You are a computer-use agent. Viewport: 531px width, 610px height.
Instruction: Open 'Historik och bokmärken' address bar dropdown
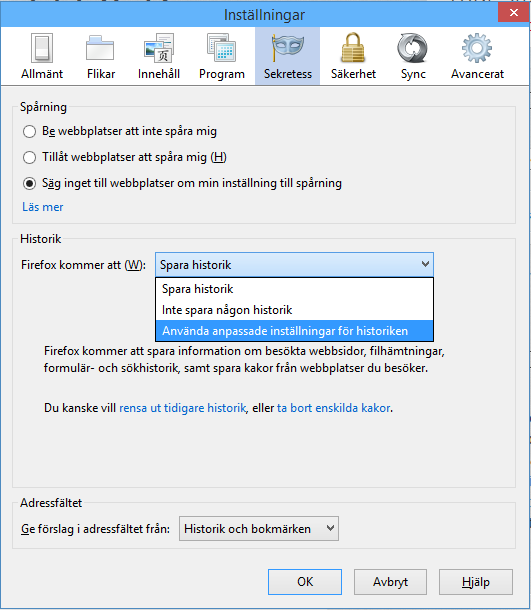click(259, 529)
